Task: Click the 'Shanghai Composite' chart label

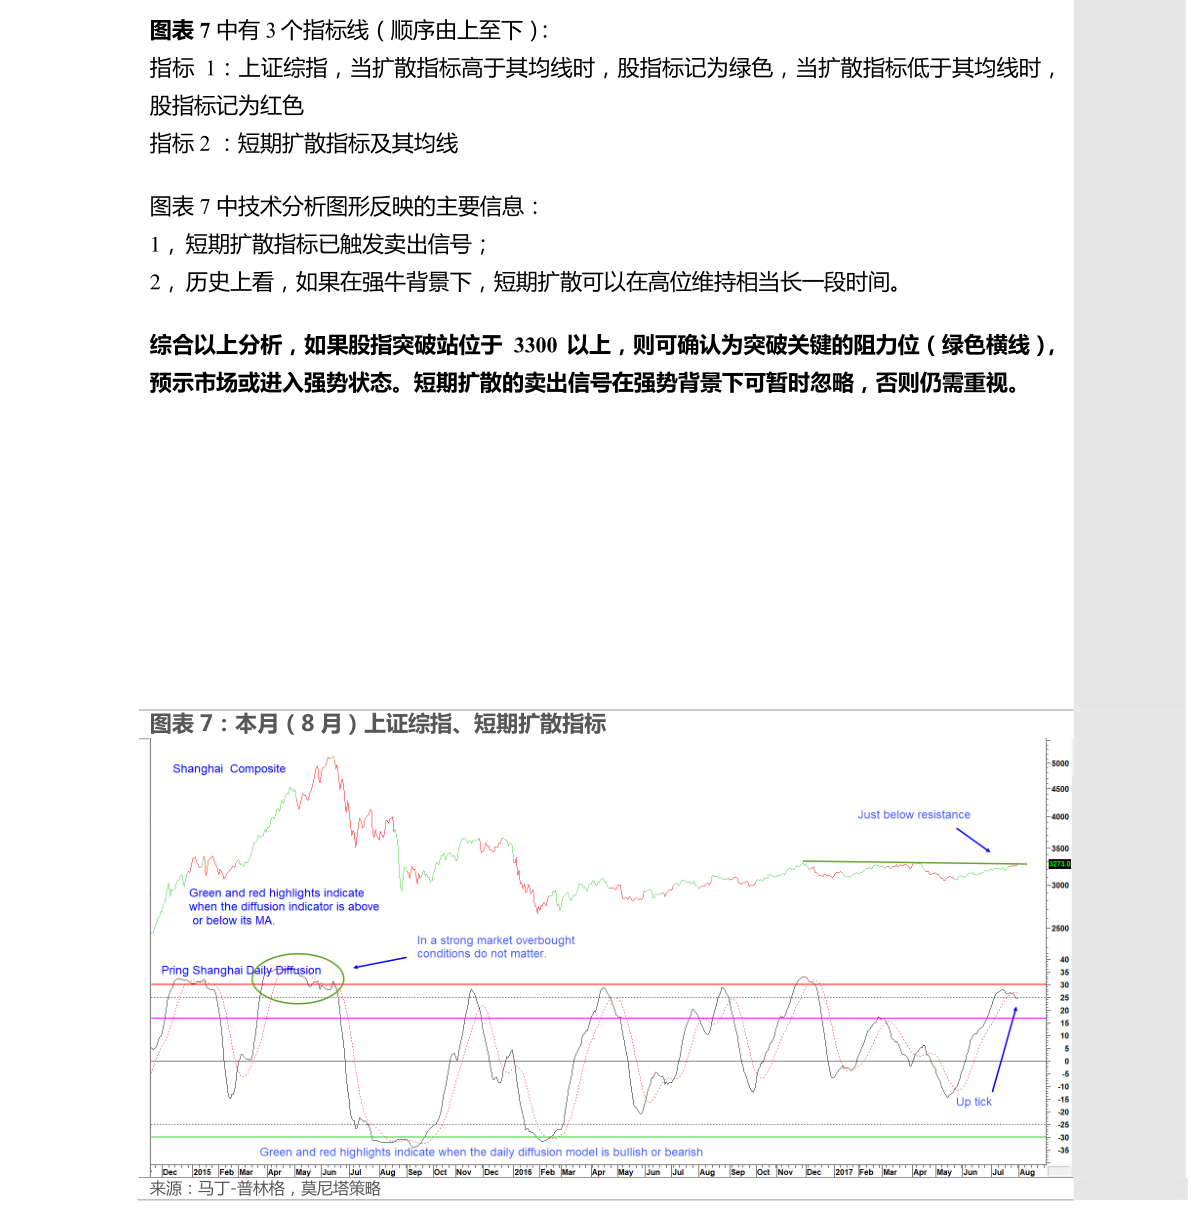Action: point(229,769)
